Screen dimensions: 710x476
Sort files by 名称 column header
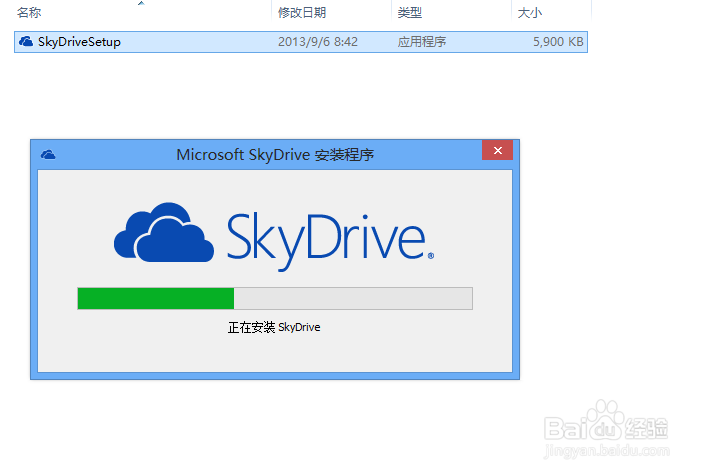pyautogui.click(x=29, y=13)
